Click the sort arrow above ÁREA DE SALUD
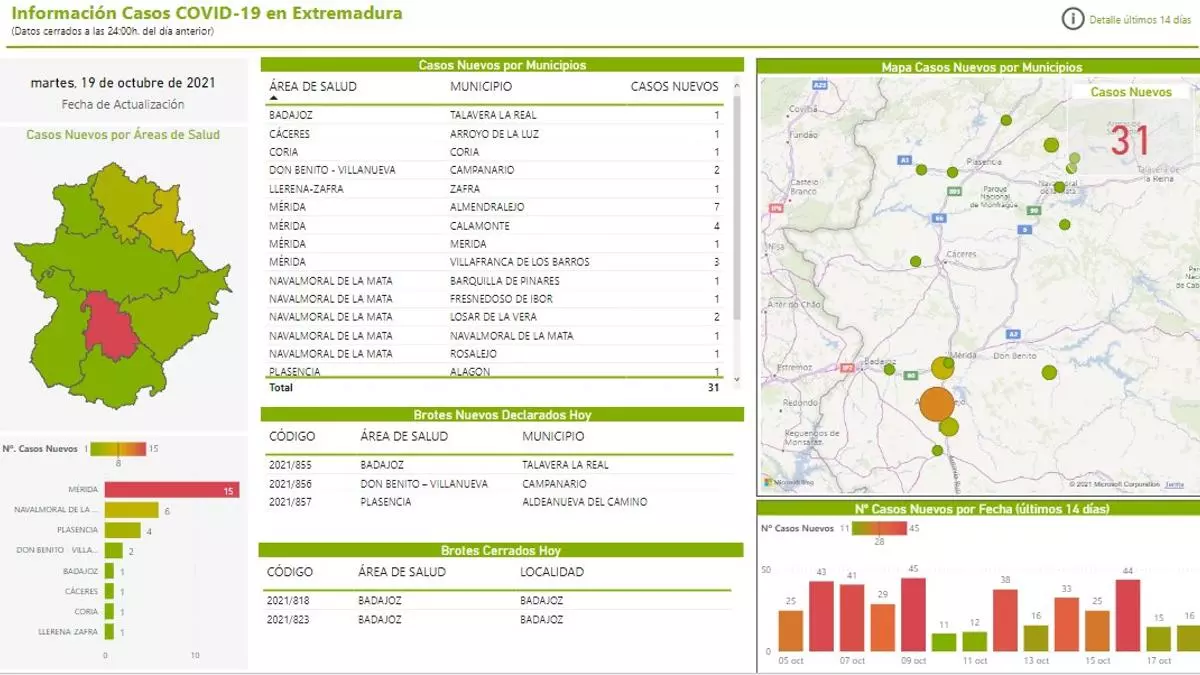The height and width of the screenshot is (675, 1200). pyautogui.click(x=274, y=98)
